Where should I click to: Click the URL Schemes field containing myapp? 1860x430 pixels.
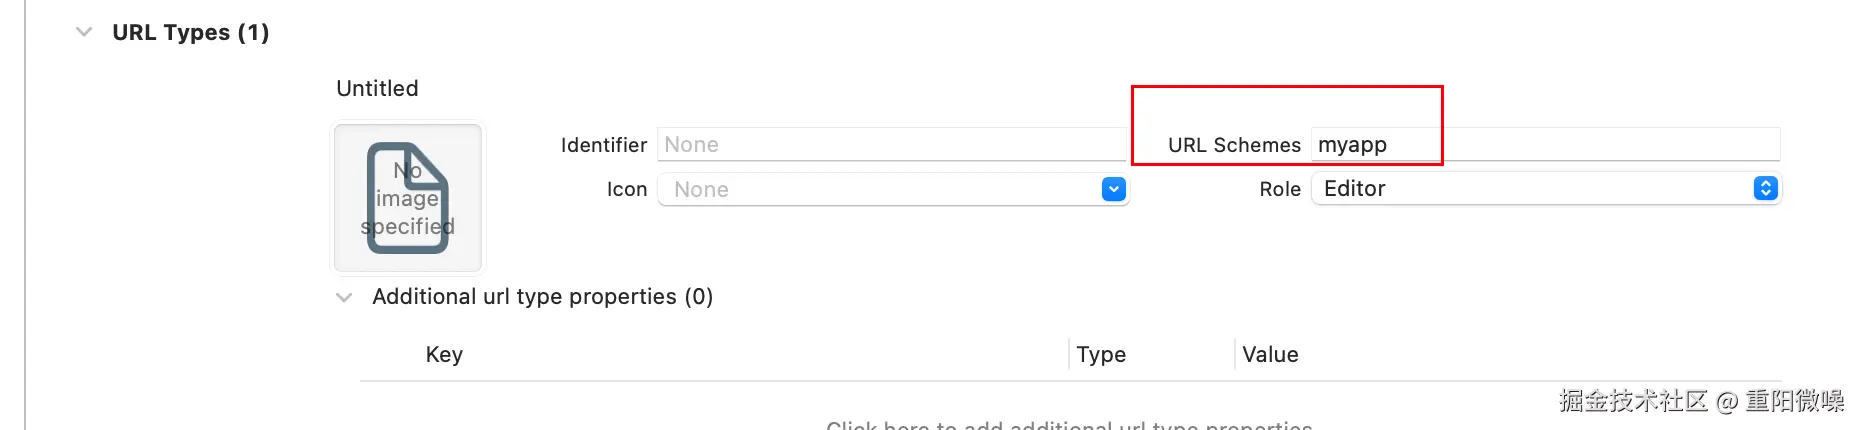point(1545,144)
